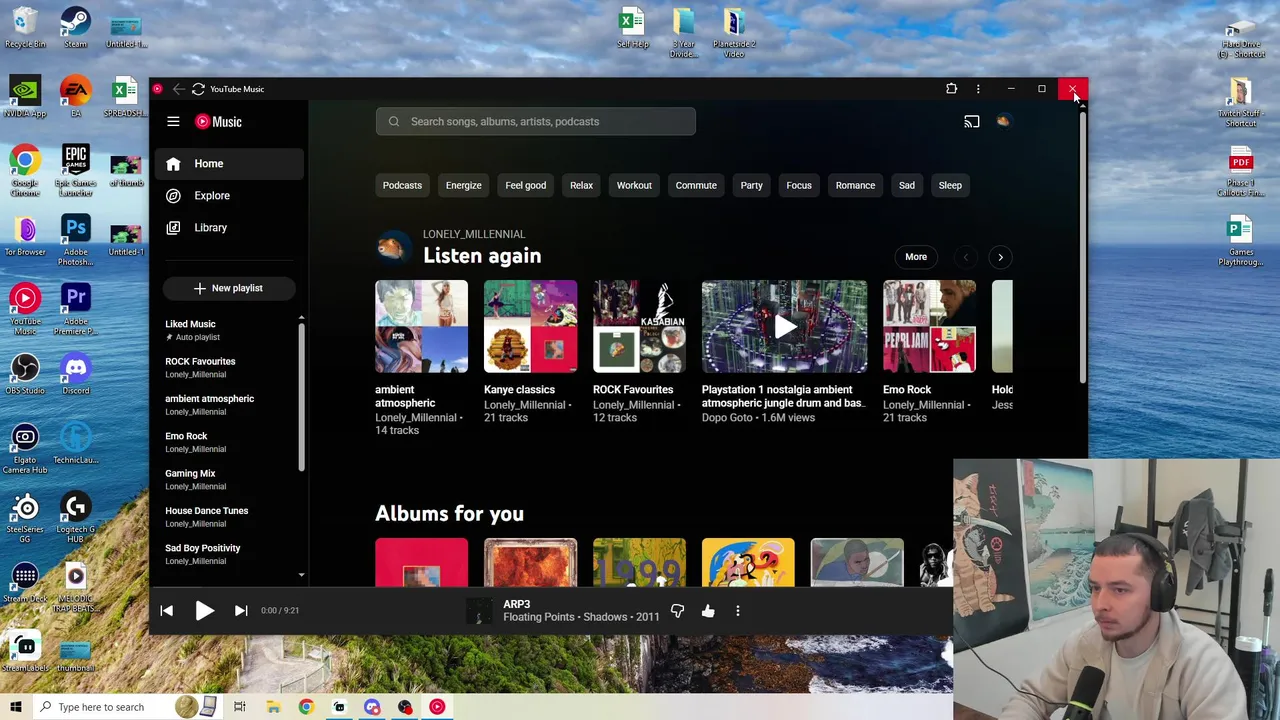Image resolution: width=1280 pixels, height=720 pixels.
Task: Open Google Chrome from the taskbar
Action: coord(306,707)
